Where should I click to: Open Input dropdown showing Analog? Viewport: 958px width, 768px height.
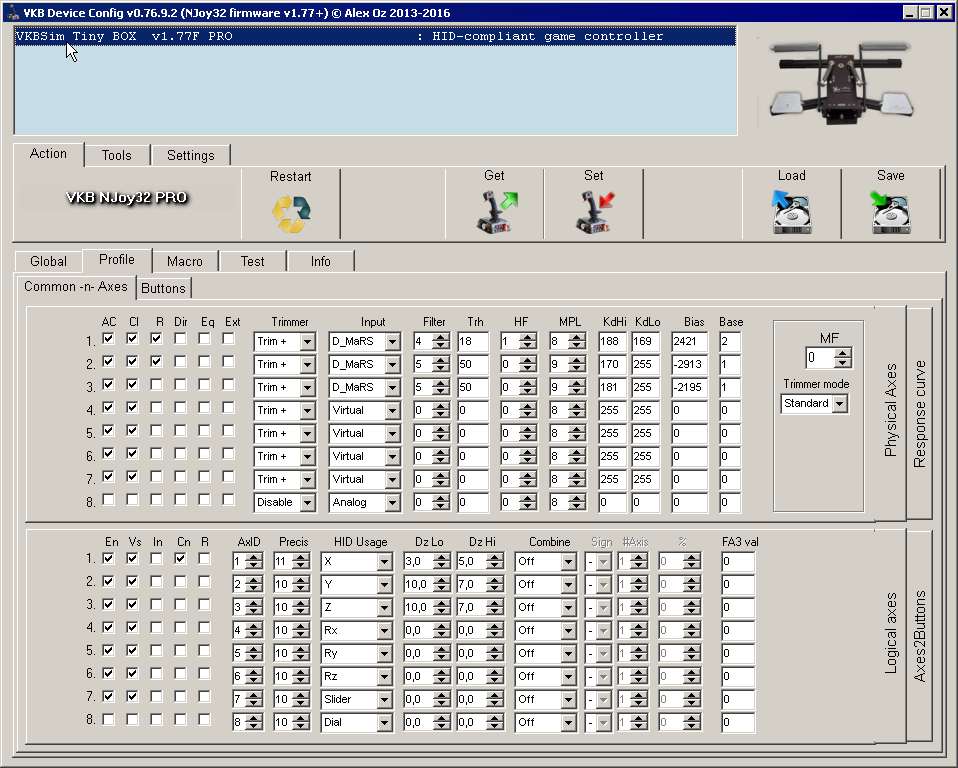392,503
